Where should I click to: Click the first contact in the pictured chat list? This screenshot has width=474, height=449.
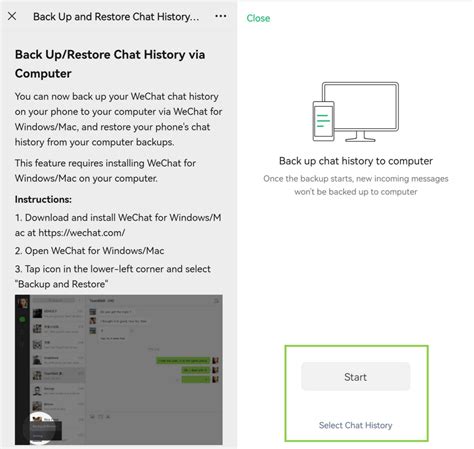tap(58, 313)
